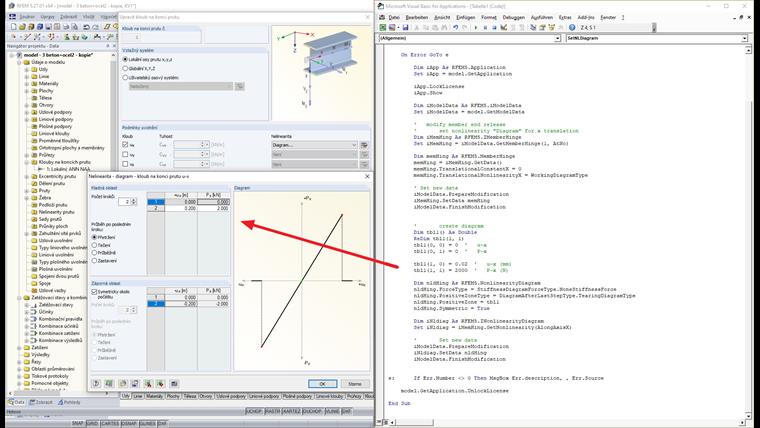Toggle the GRID status bar button
The image size is (760, 428).
click(x=92, y=423)
